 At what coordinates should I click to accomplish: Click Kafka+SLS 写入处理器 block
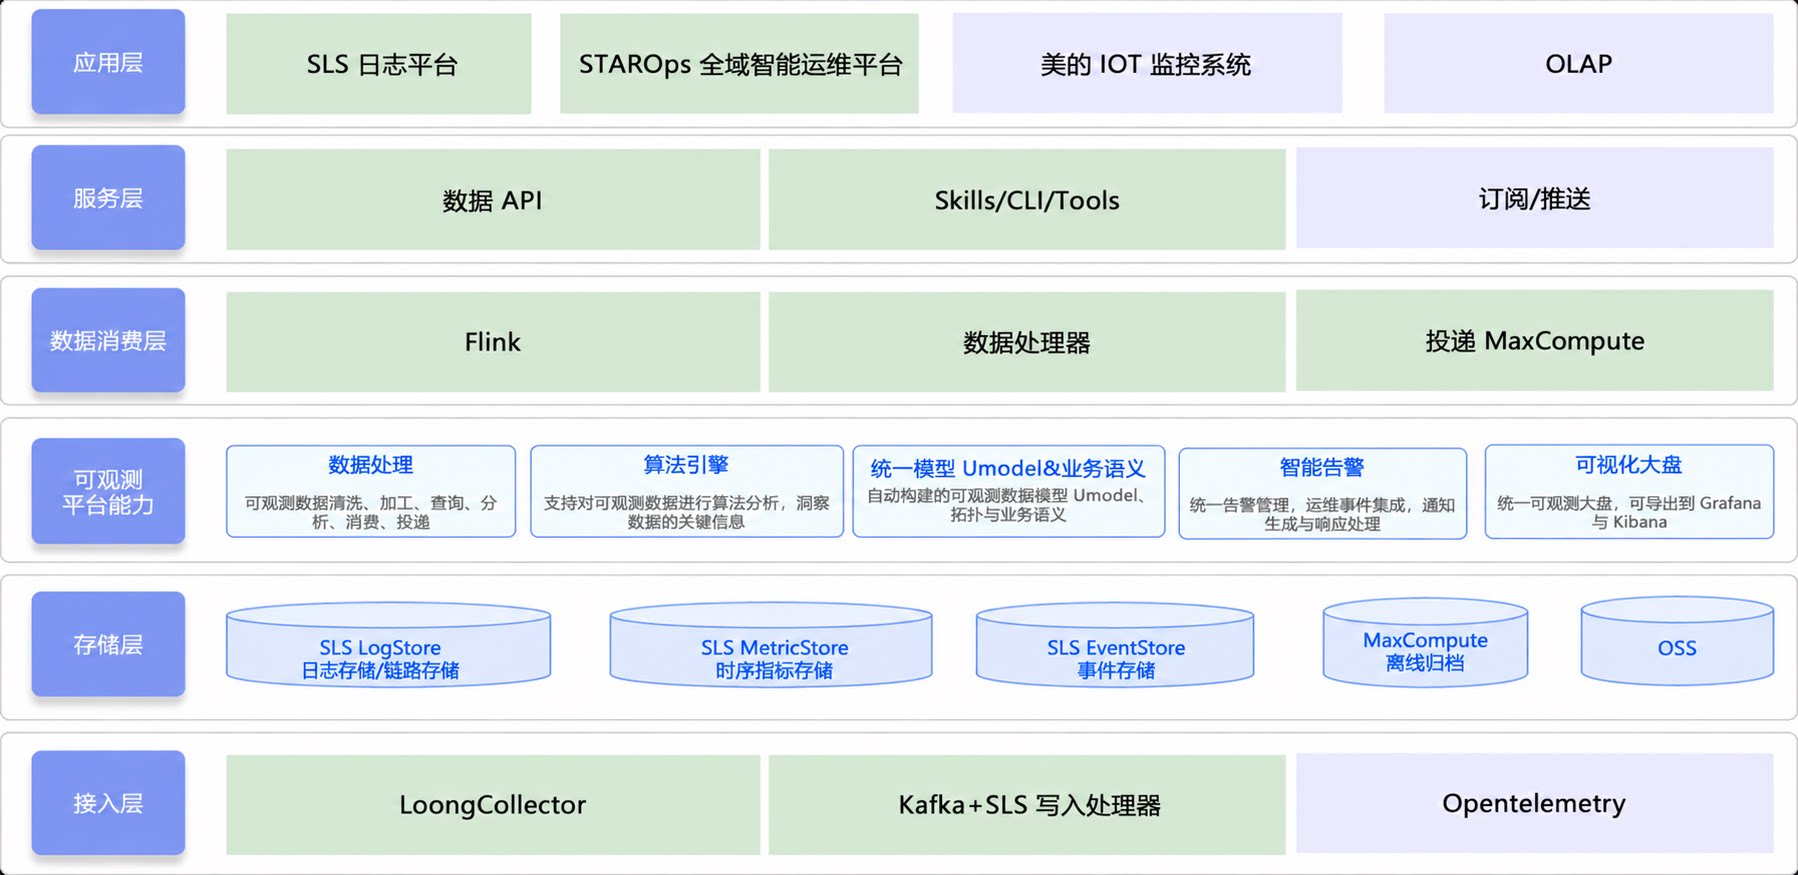click(x=1027, y=805)
